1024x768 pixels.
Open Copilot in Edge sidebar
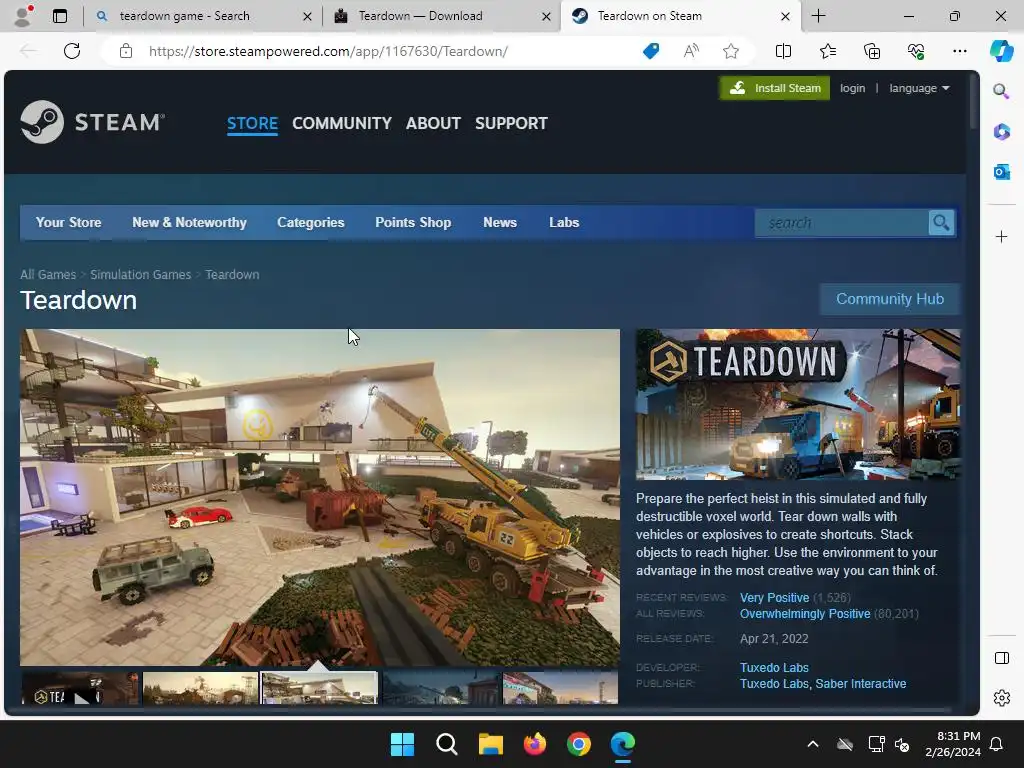click(1001, 51)
